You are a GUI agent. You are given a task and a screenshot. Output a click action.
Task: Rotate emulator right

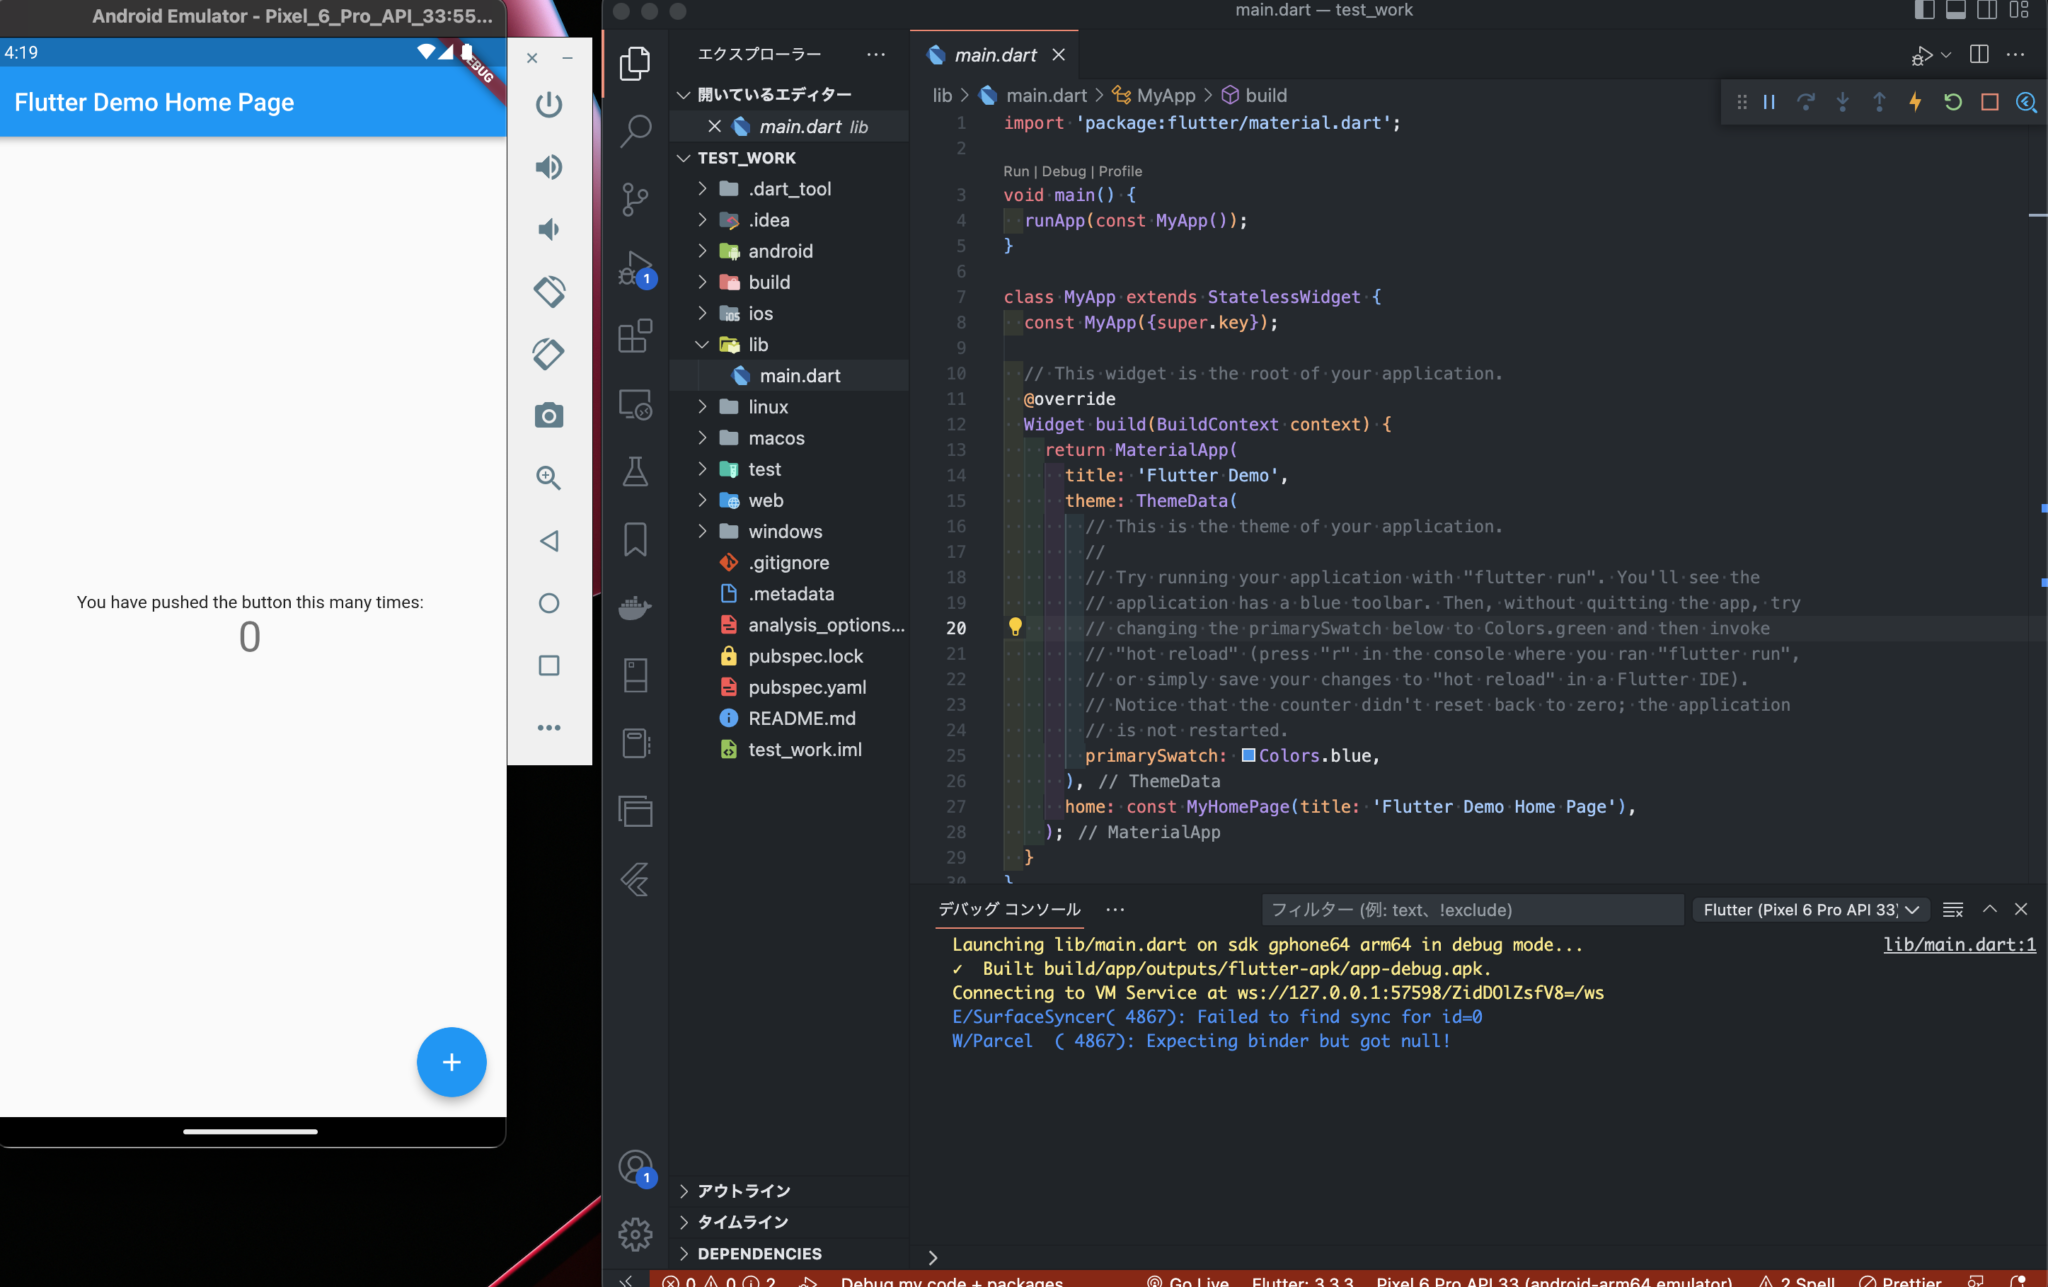[549, 353]
